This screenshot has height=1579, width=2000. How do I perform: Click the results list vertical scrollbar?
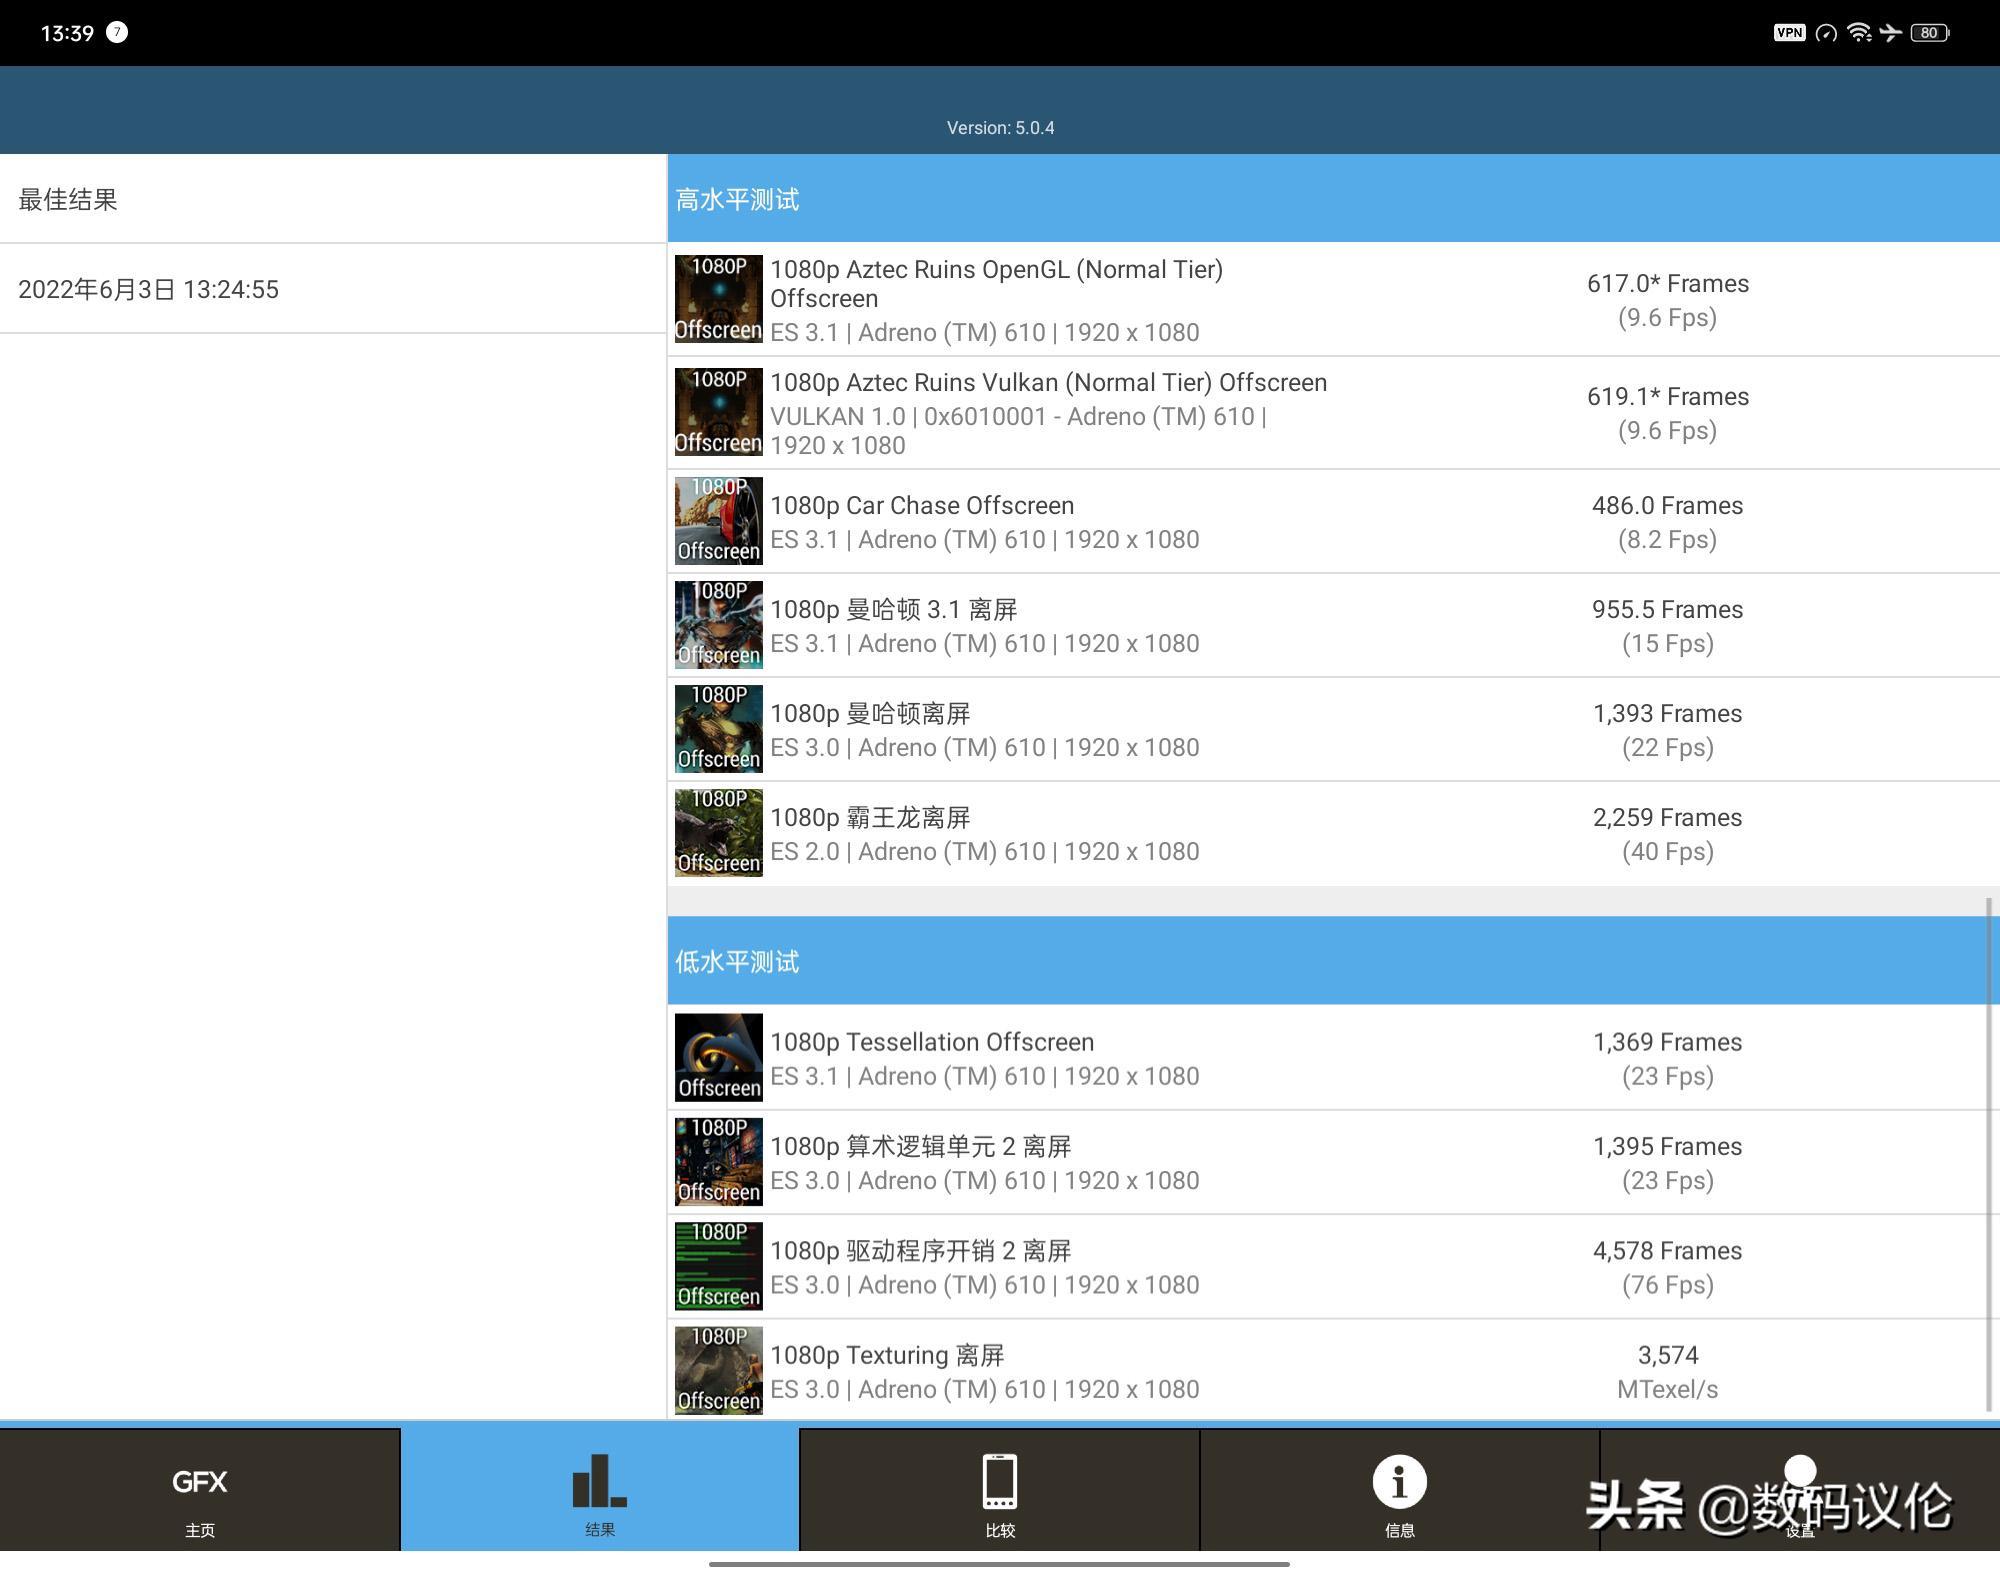[1988, 1150]
